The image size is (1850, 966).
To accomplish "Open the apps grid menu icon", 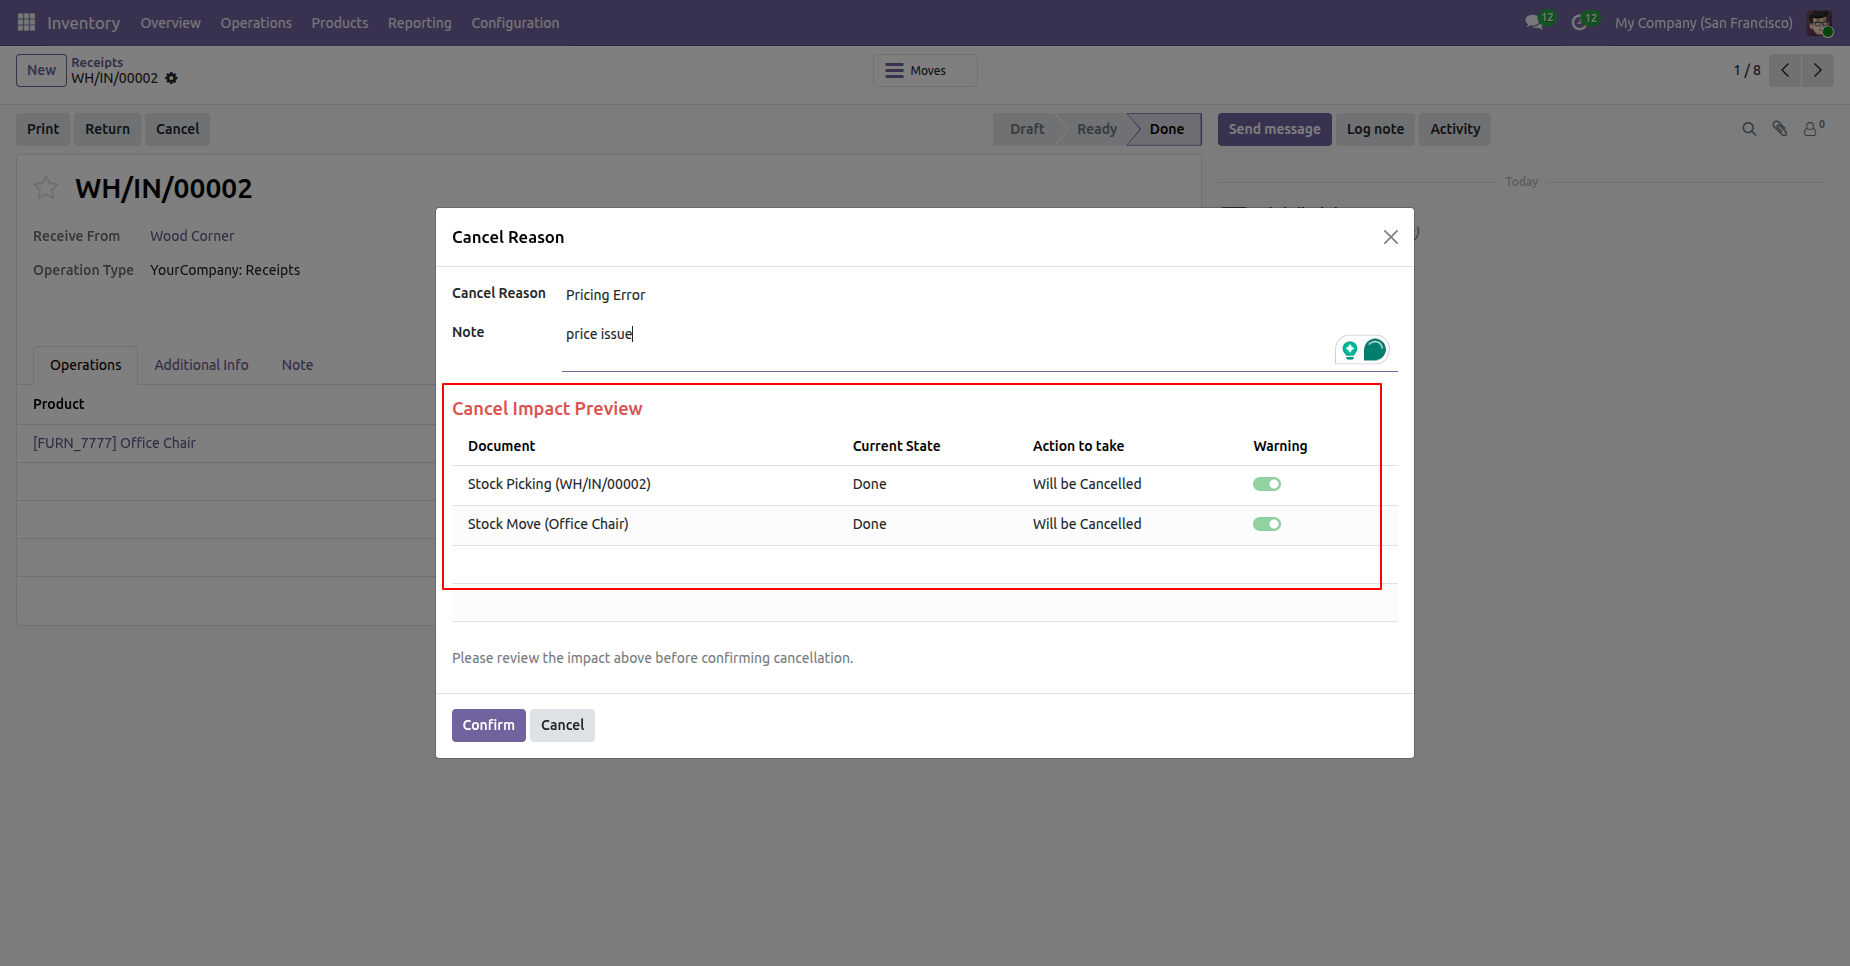I will coord(26,22).
